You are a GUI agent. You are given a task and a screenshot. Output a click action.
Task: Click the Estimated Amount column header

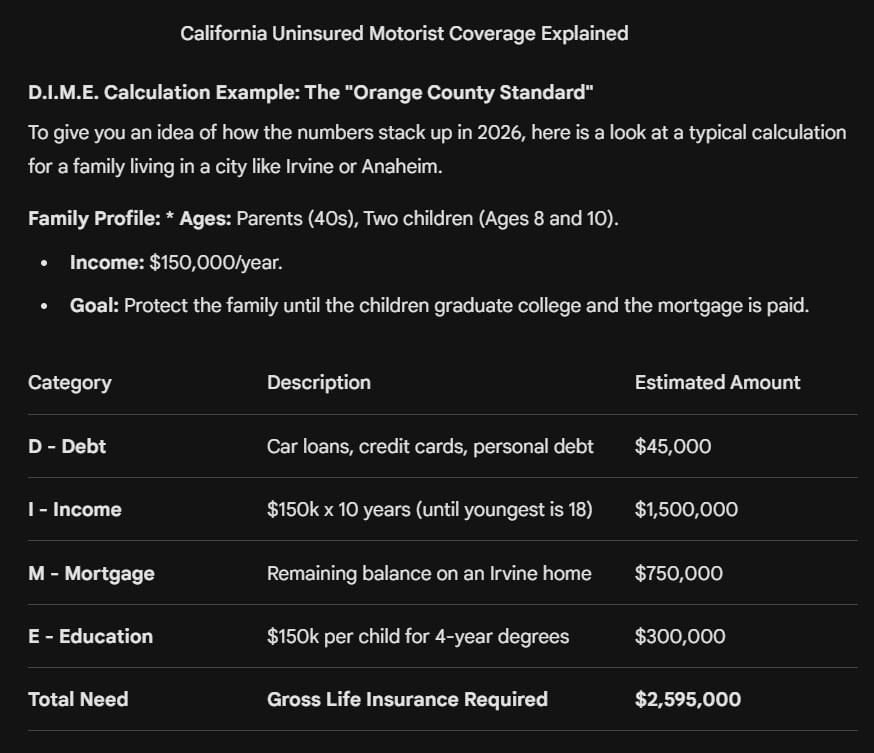pyautogui.click(x=717, y=383)
